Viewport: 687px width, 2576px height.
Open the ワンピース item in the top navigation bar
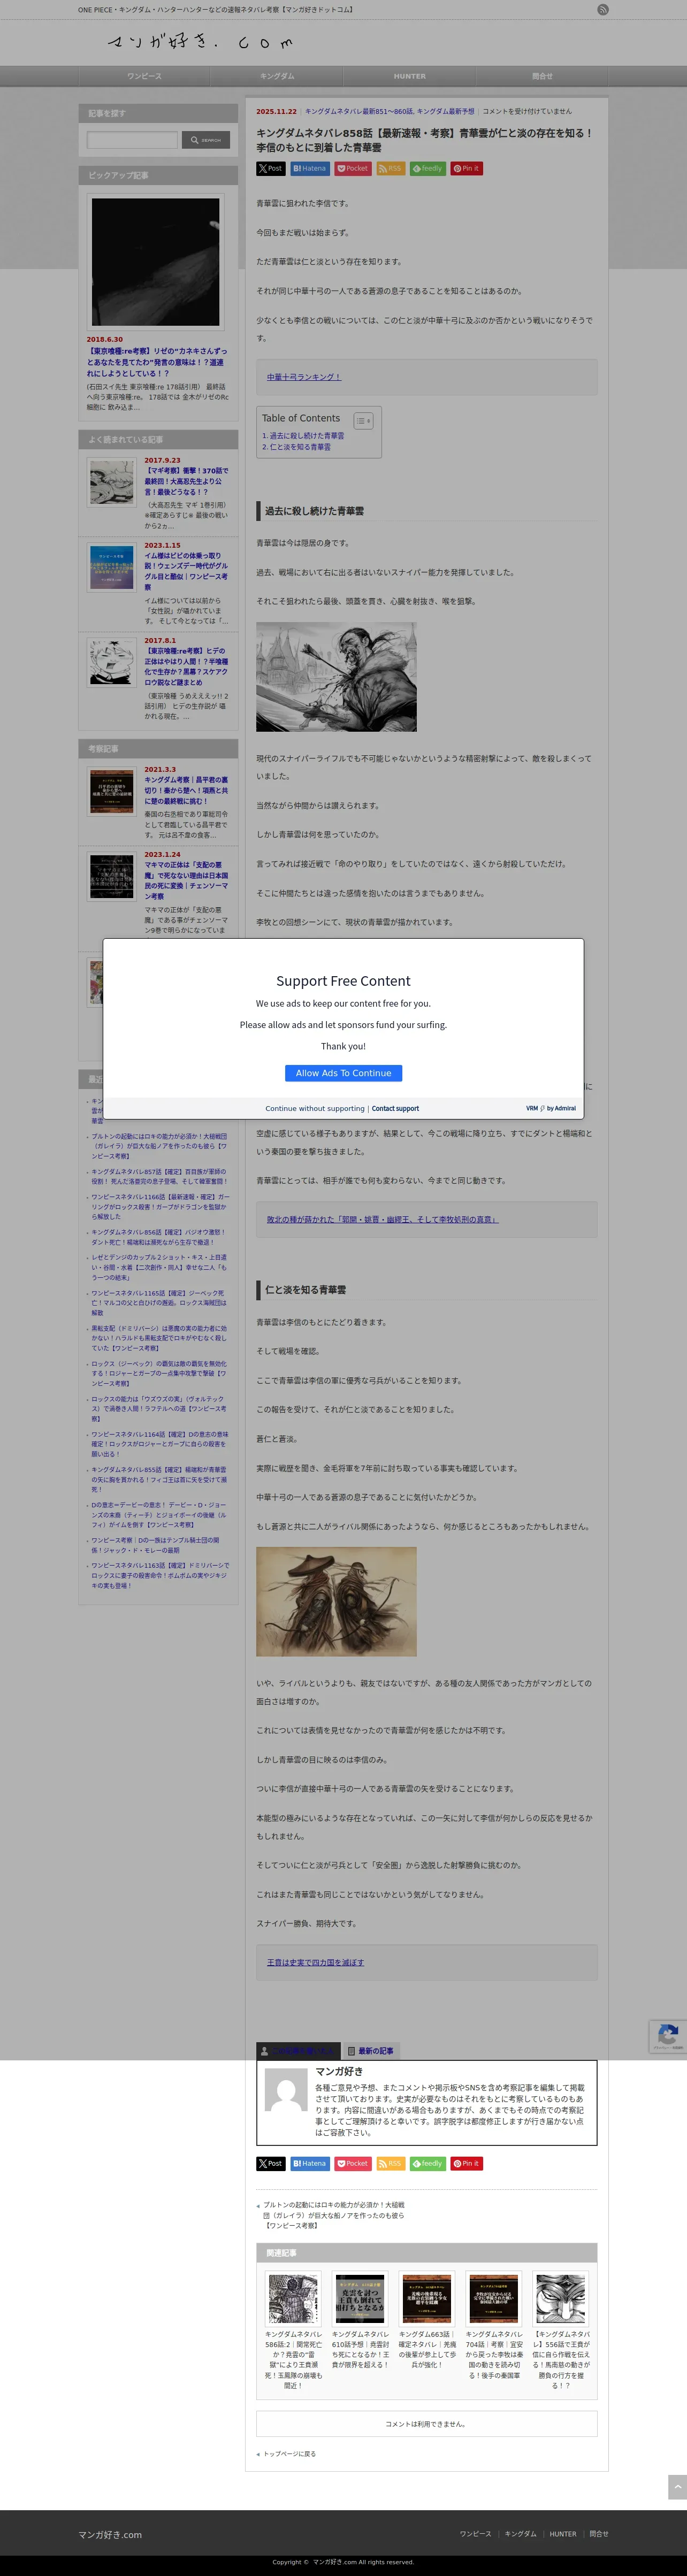click(144, 76)
